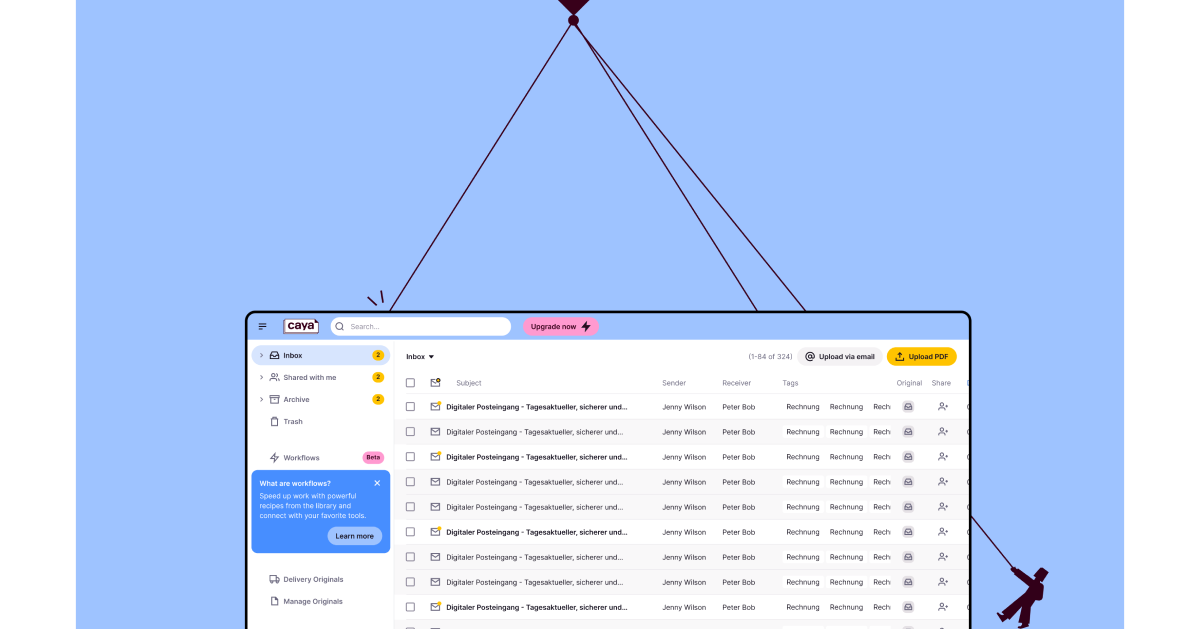Click the unread envelope icon in the first email row
The image size is (1200, 629).
pyautogui.click(x=435, y=406)
